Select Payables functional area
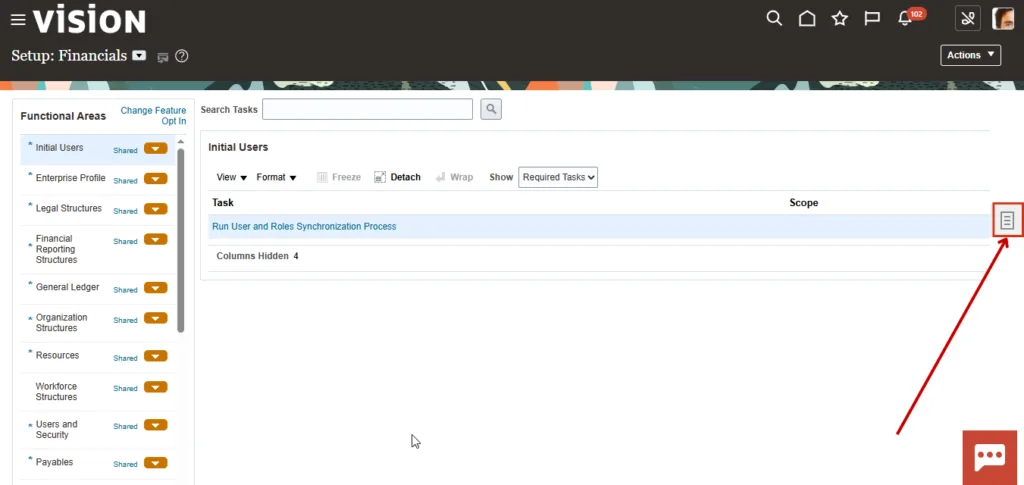The height and width of the screenshot is (485, 1024). (x=54, y=462)
